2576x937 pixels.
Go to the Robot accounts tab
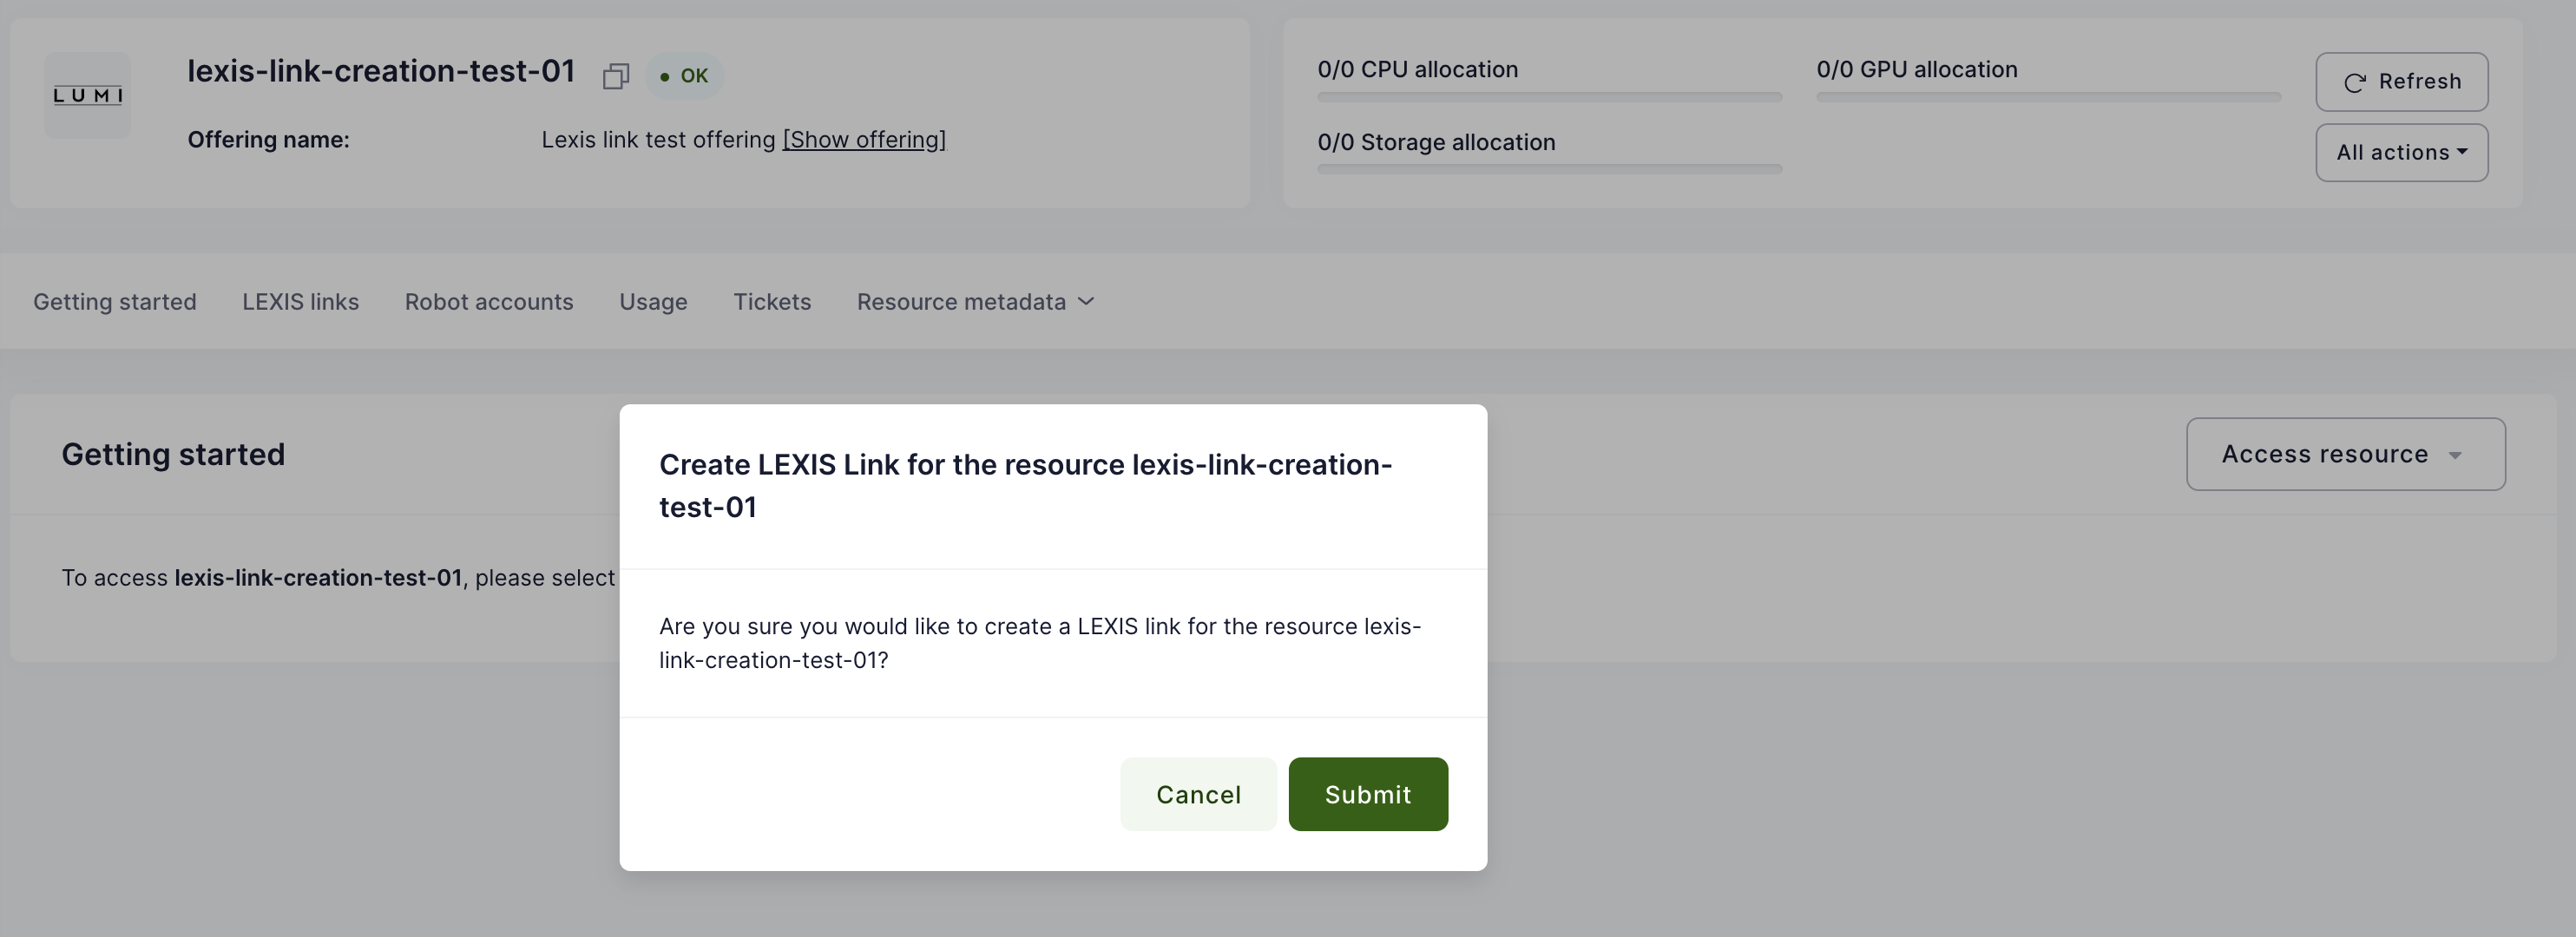pos(489,302)
